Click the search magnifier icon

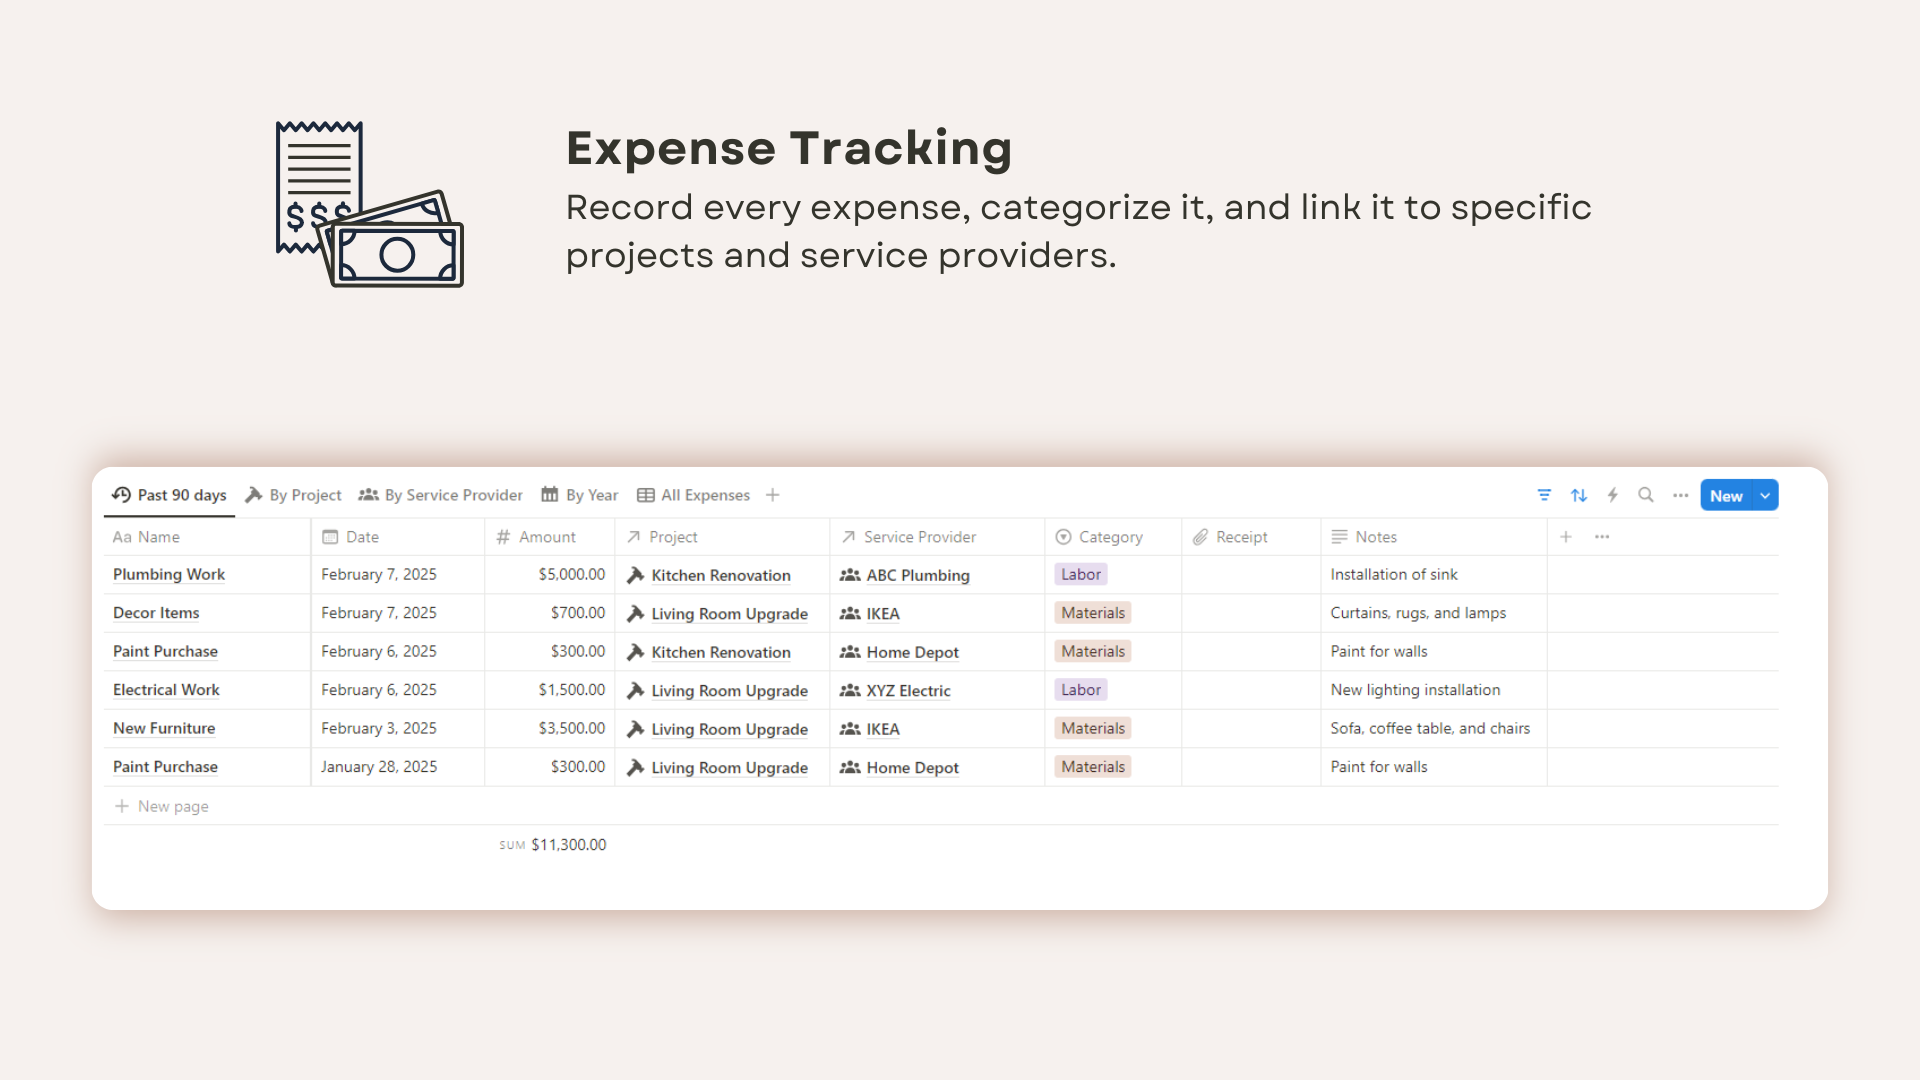[x=1646, y=495]
